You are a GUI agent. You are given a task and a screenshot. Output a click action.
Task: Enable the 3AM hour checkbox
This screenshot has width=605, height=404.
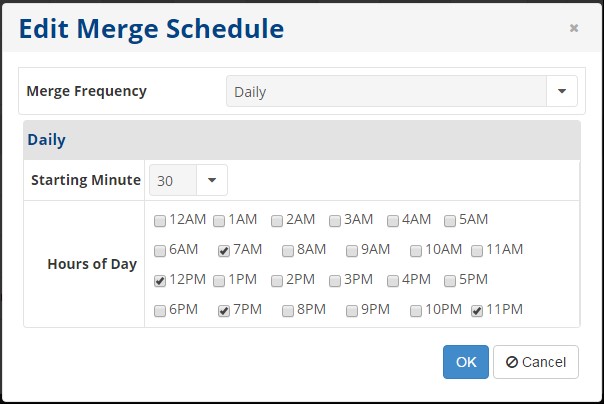(336, 220)
